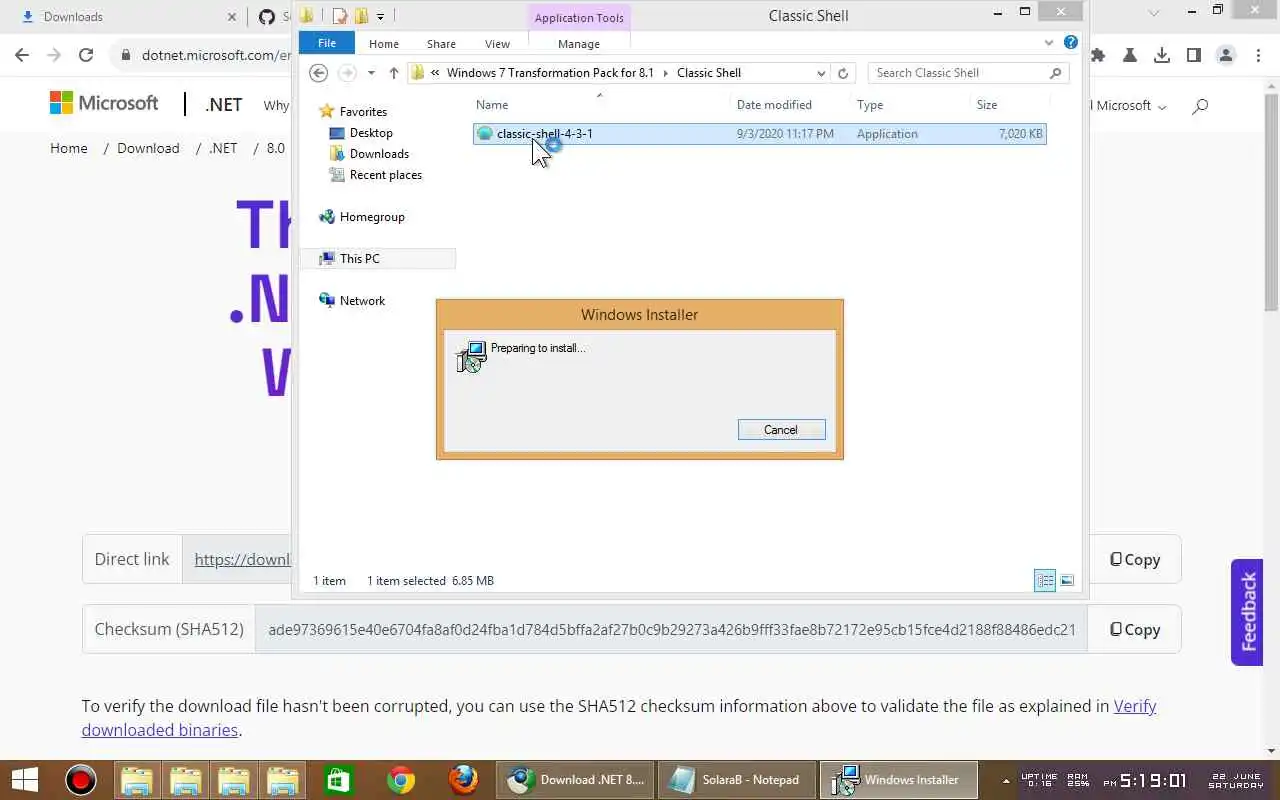Open the Windows Store taskbar icon
Viewport: 1280px width, 800px height.
coord(338,780)
